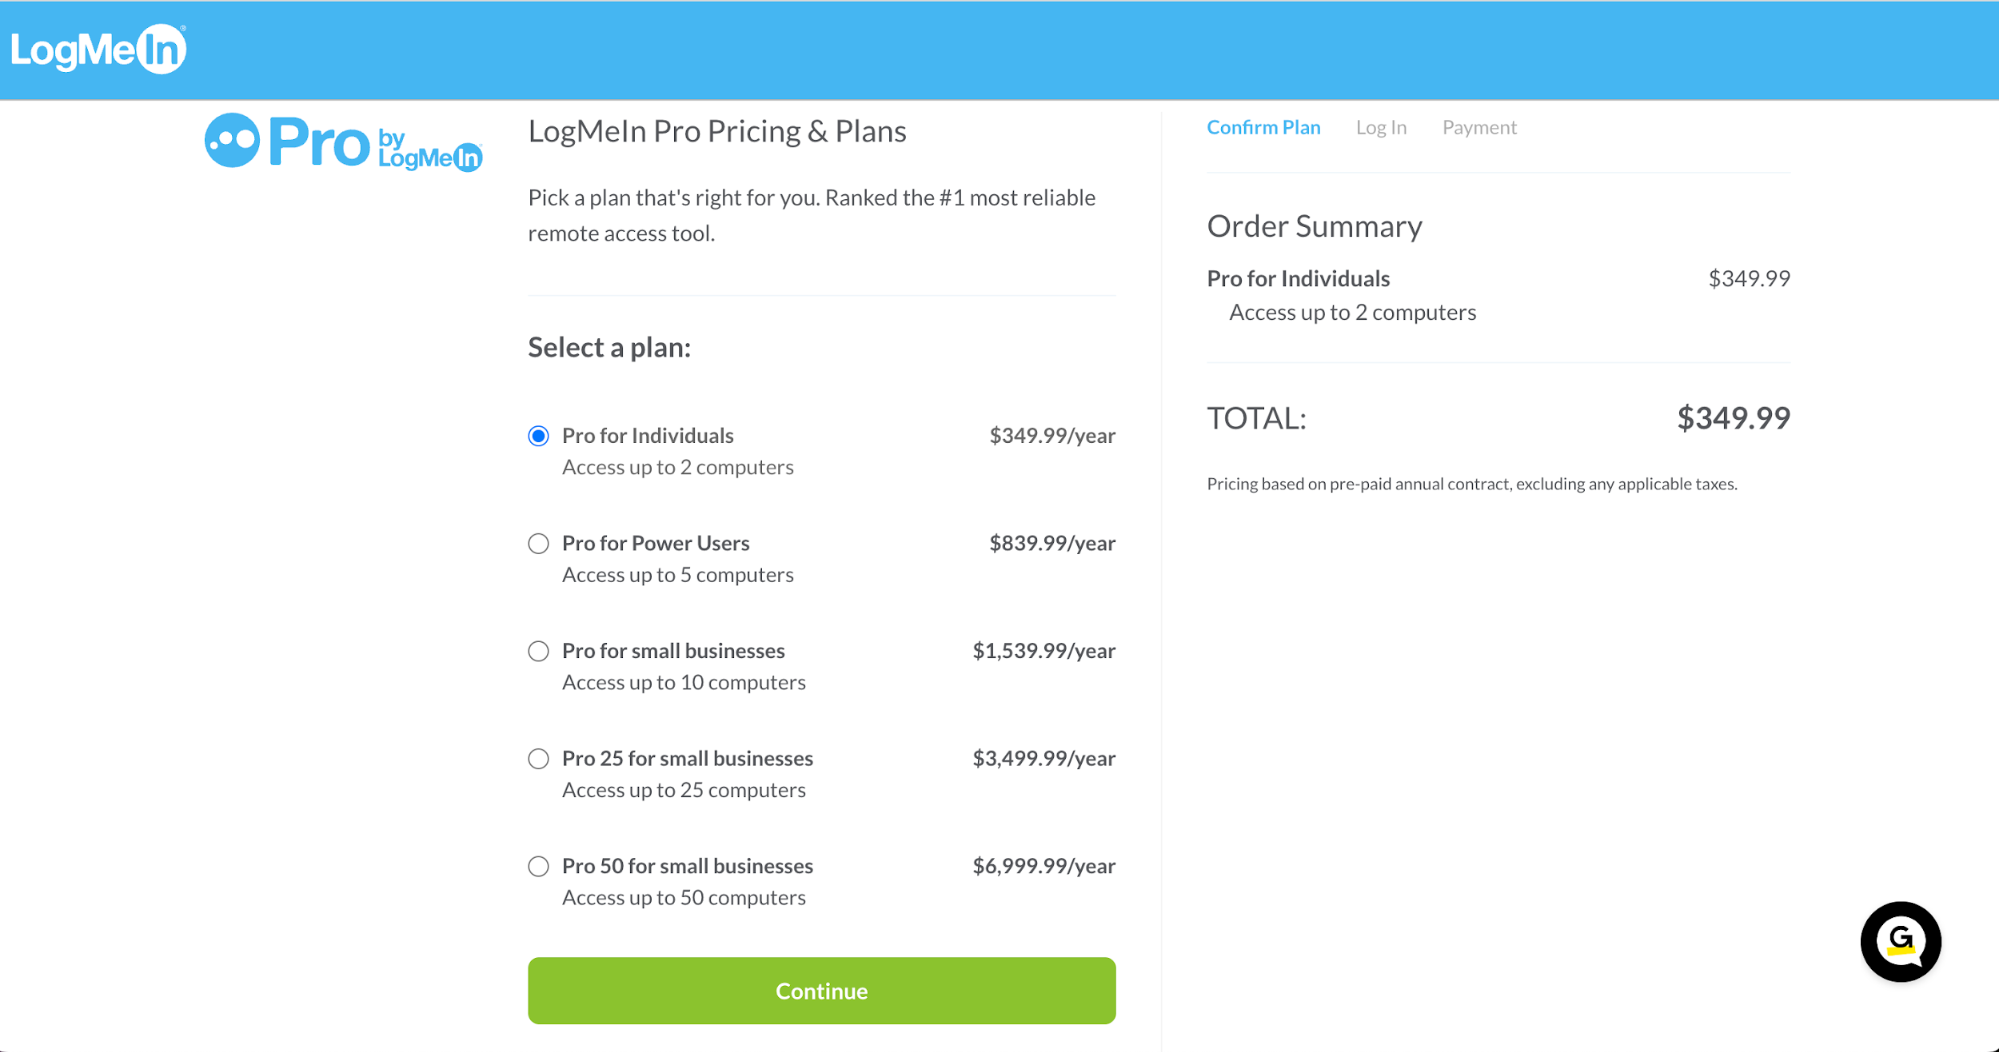This screenshot has width=1999, height=1053.
Task: Select Pro for Individuals radio button
Action: pos(539,436)
